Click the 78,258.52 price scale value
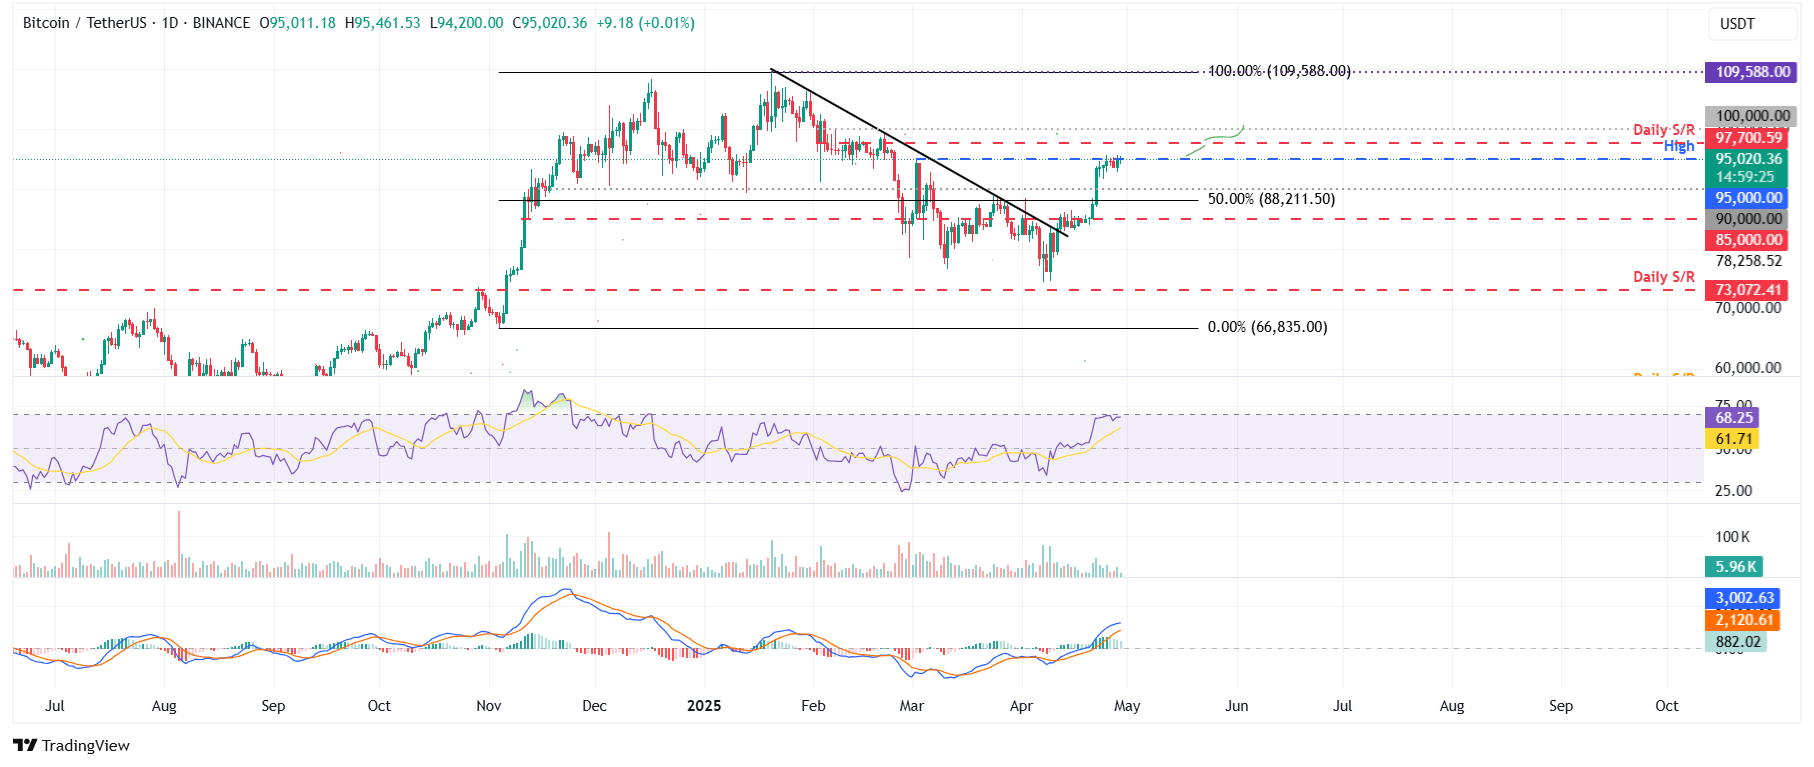Viewport: 1814px width, 767px height. [x=1749, y=261]
